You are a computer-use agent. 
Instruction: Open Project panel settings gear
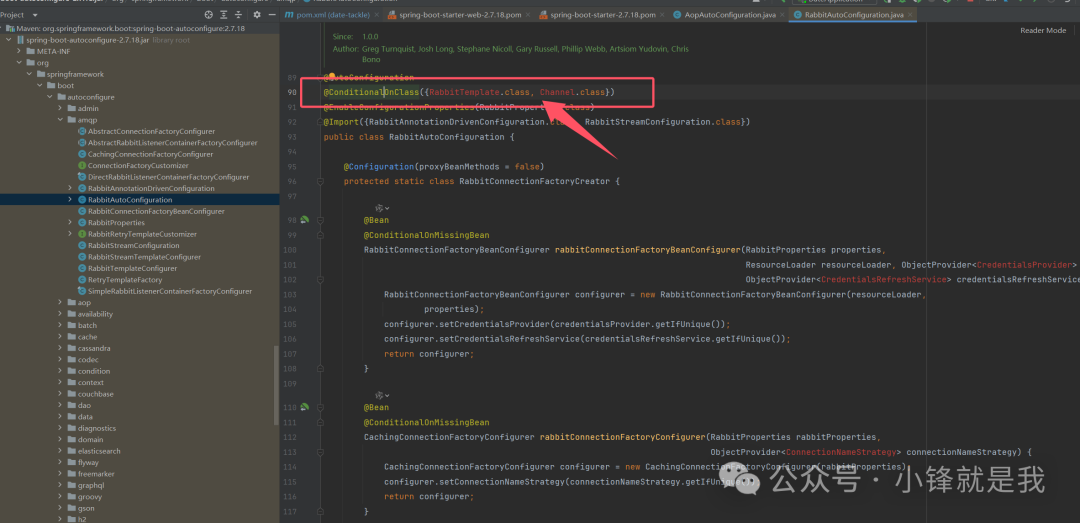coord(257,14)
